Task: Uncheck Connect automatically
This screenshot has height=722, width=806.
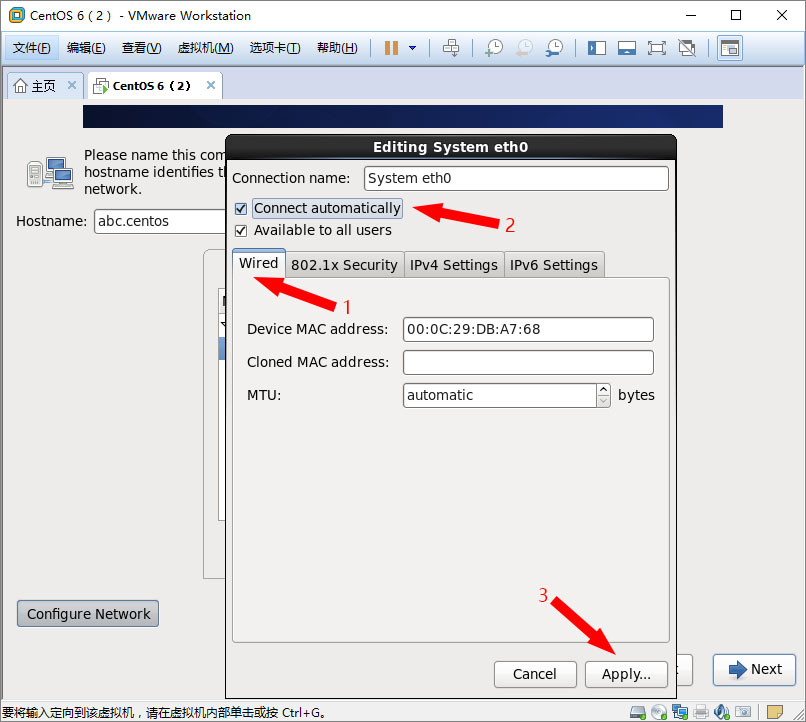Action: point(241,209)
